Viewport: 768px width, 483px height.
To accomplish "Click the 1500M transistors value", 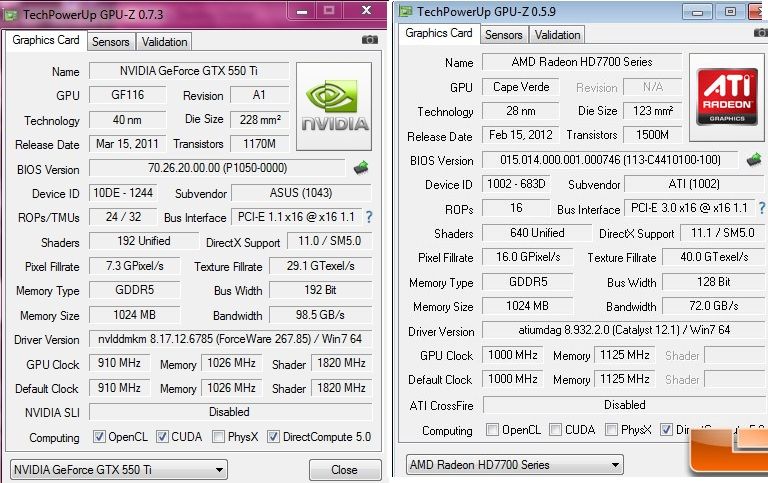I will point(652,135).
